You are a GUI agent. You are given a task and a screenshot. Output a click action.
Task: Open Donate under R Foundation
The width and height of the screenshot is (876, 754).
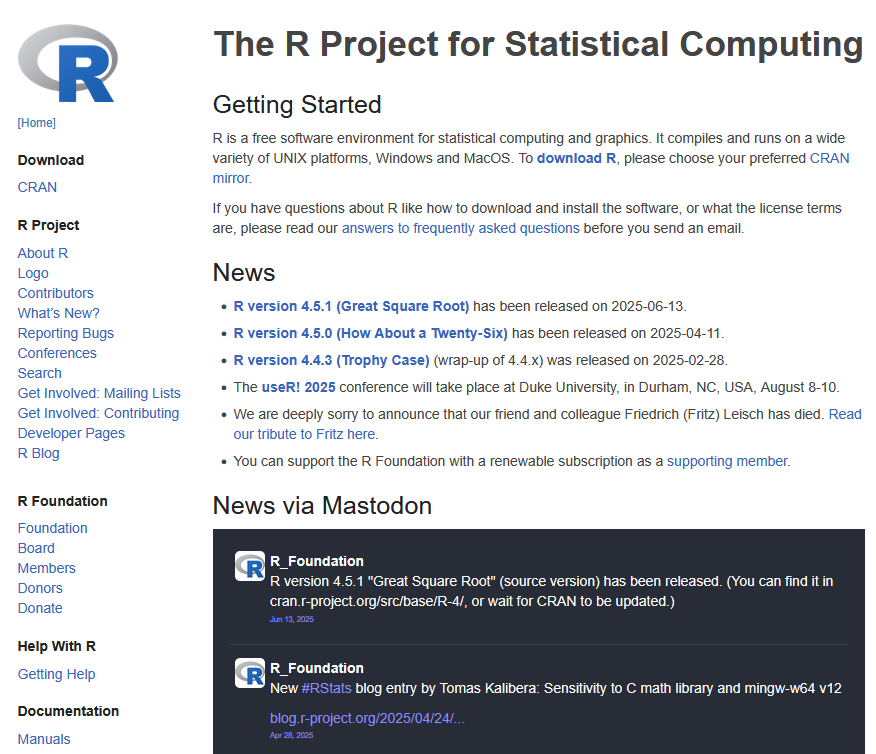(x=40, y=608)
